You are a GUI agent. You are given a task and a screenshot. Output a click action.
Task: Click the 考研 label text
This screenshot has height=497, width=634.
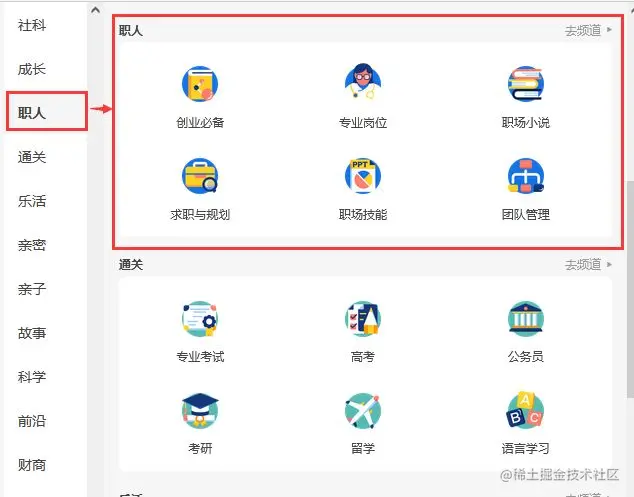coord(200,448)
